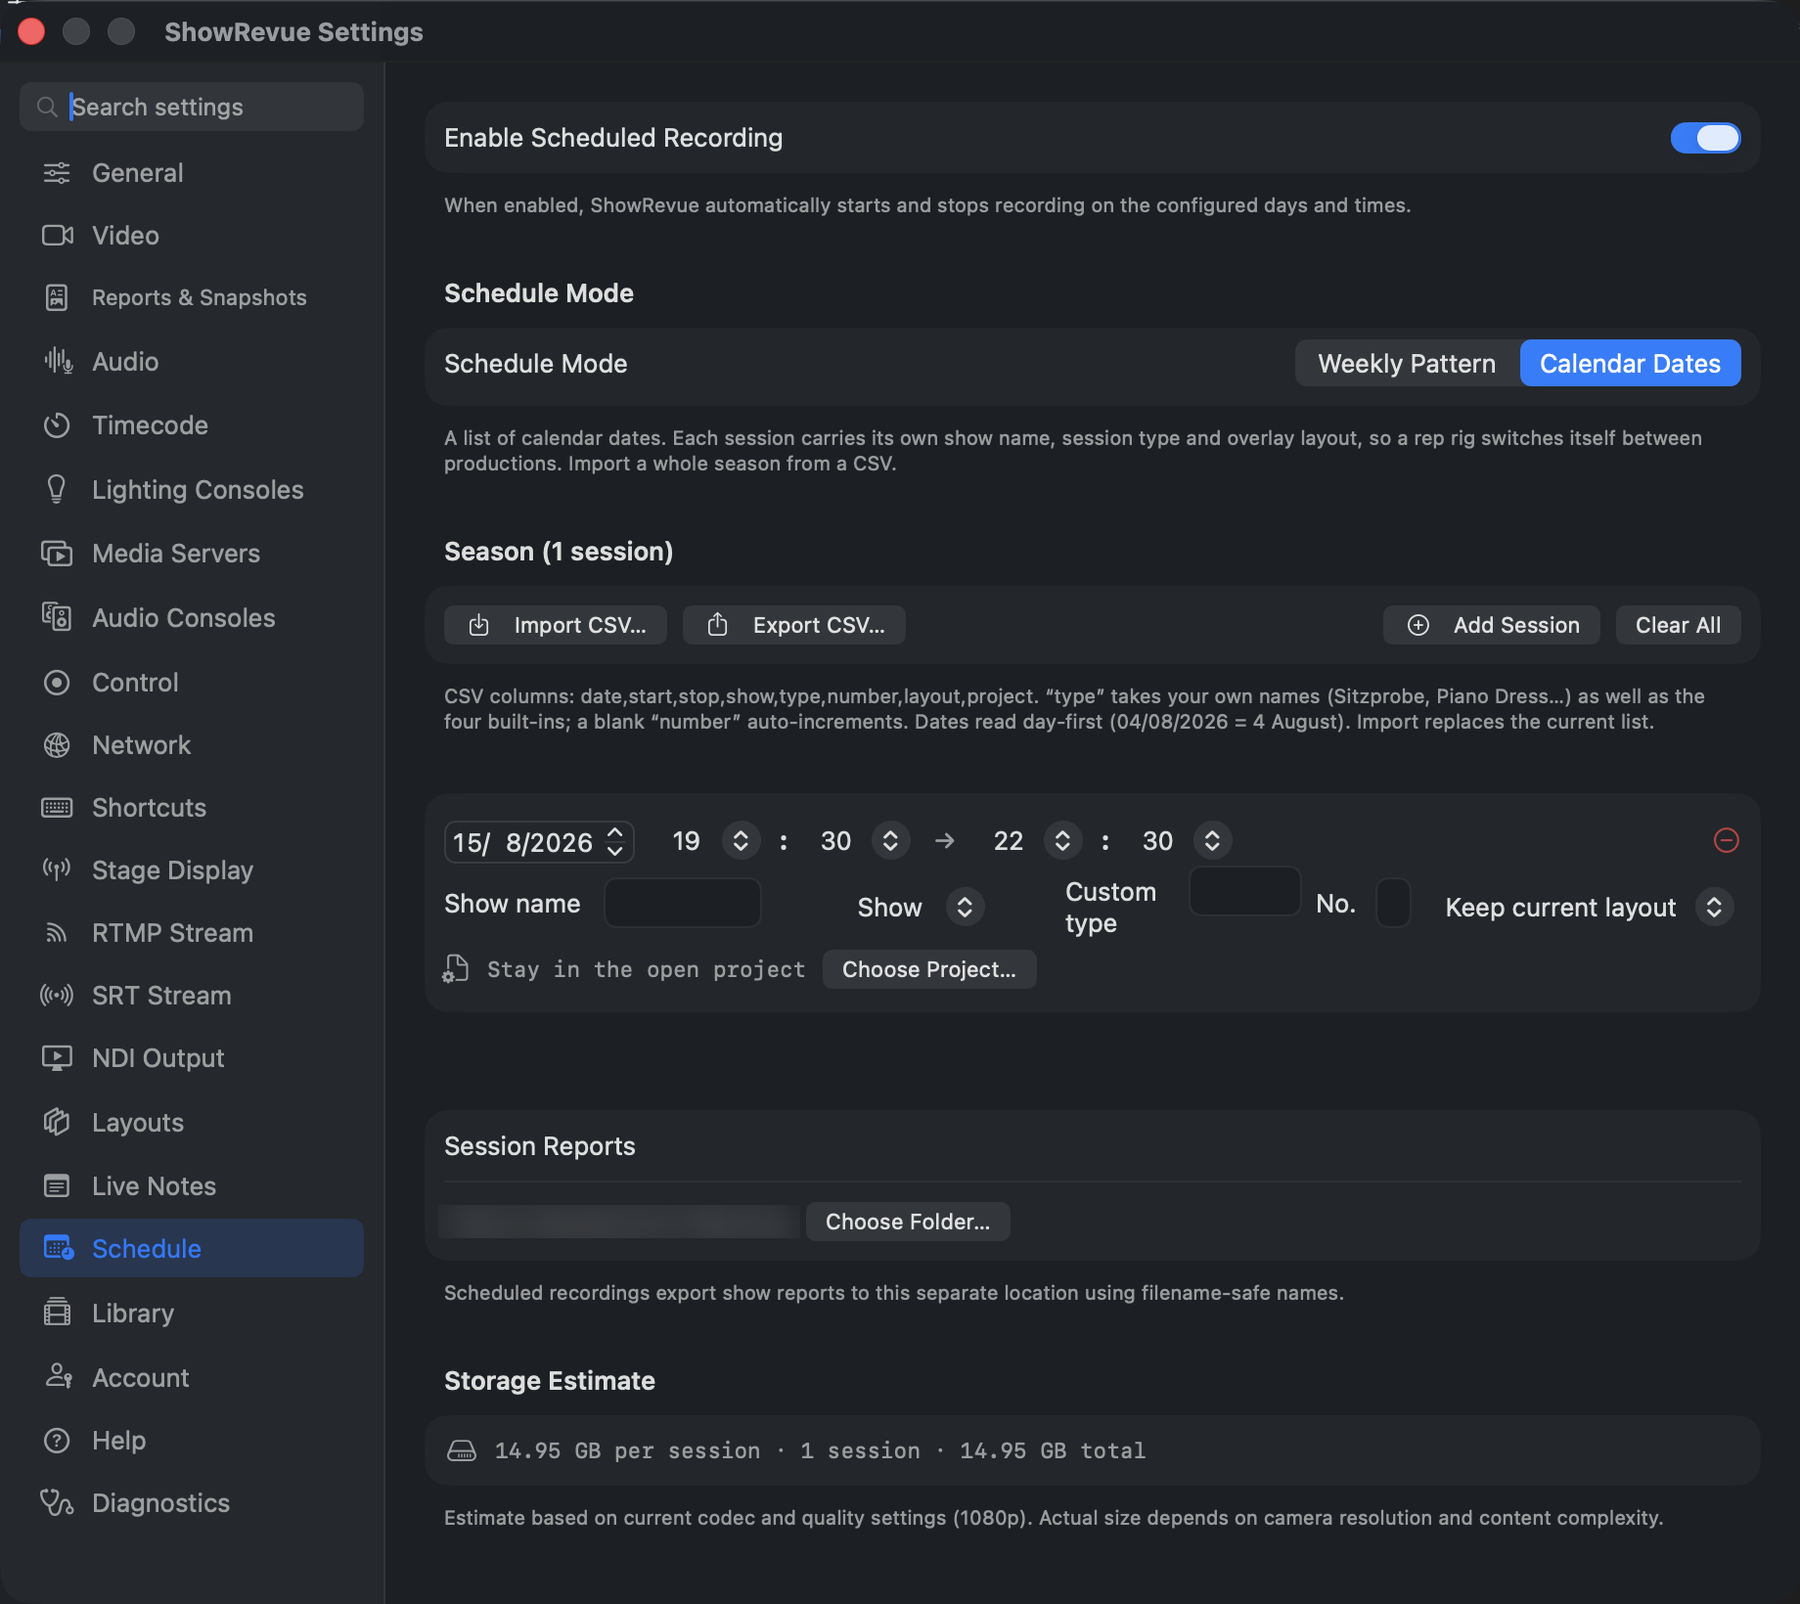Go to the Diagnostics page
This screenshot has height=1604, width=1800.
point(192,1503)
